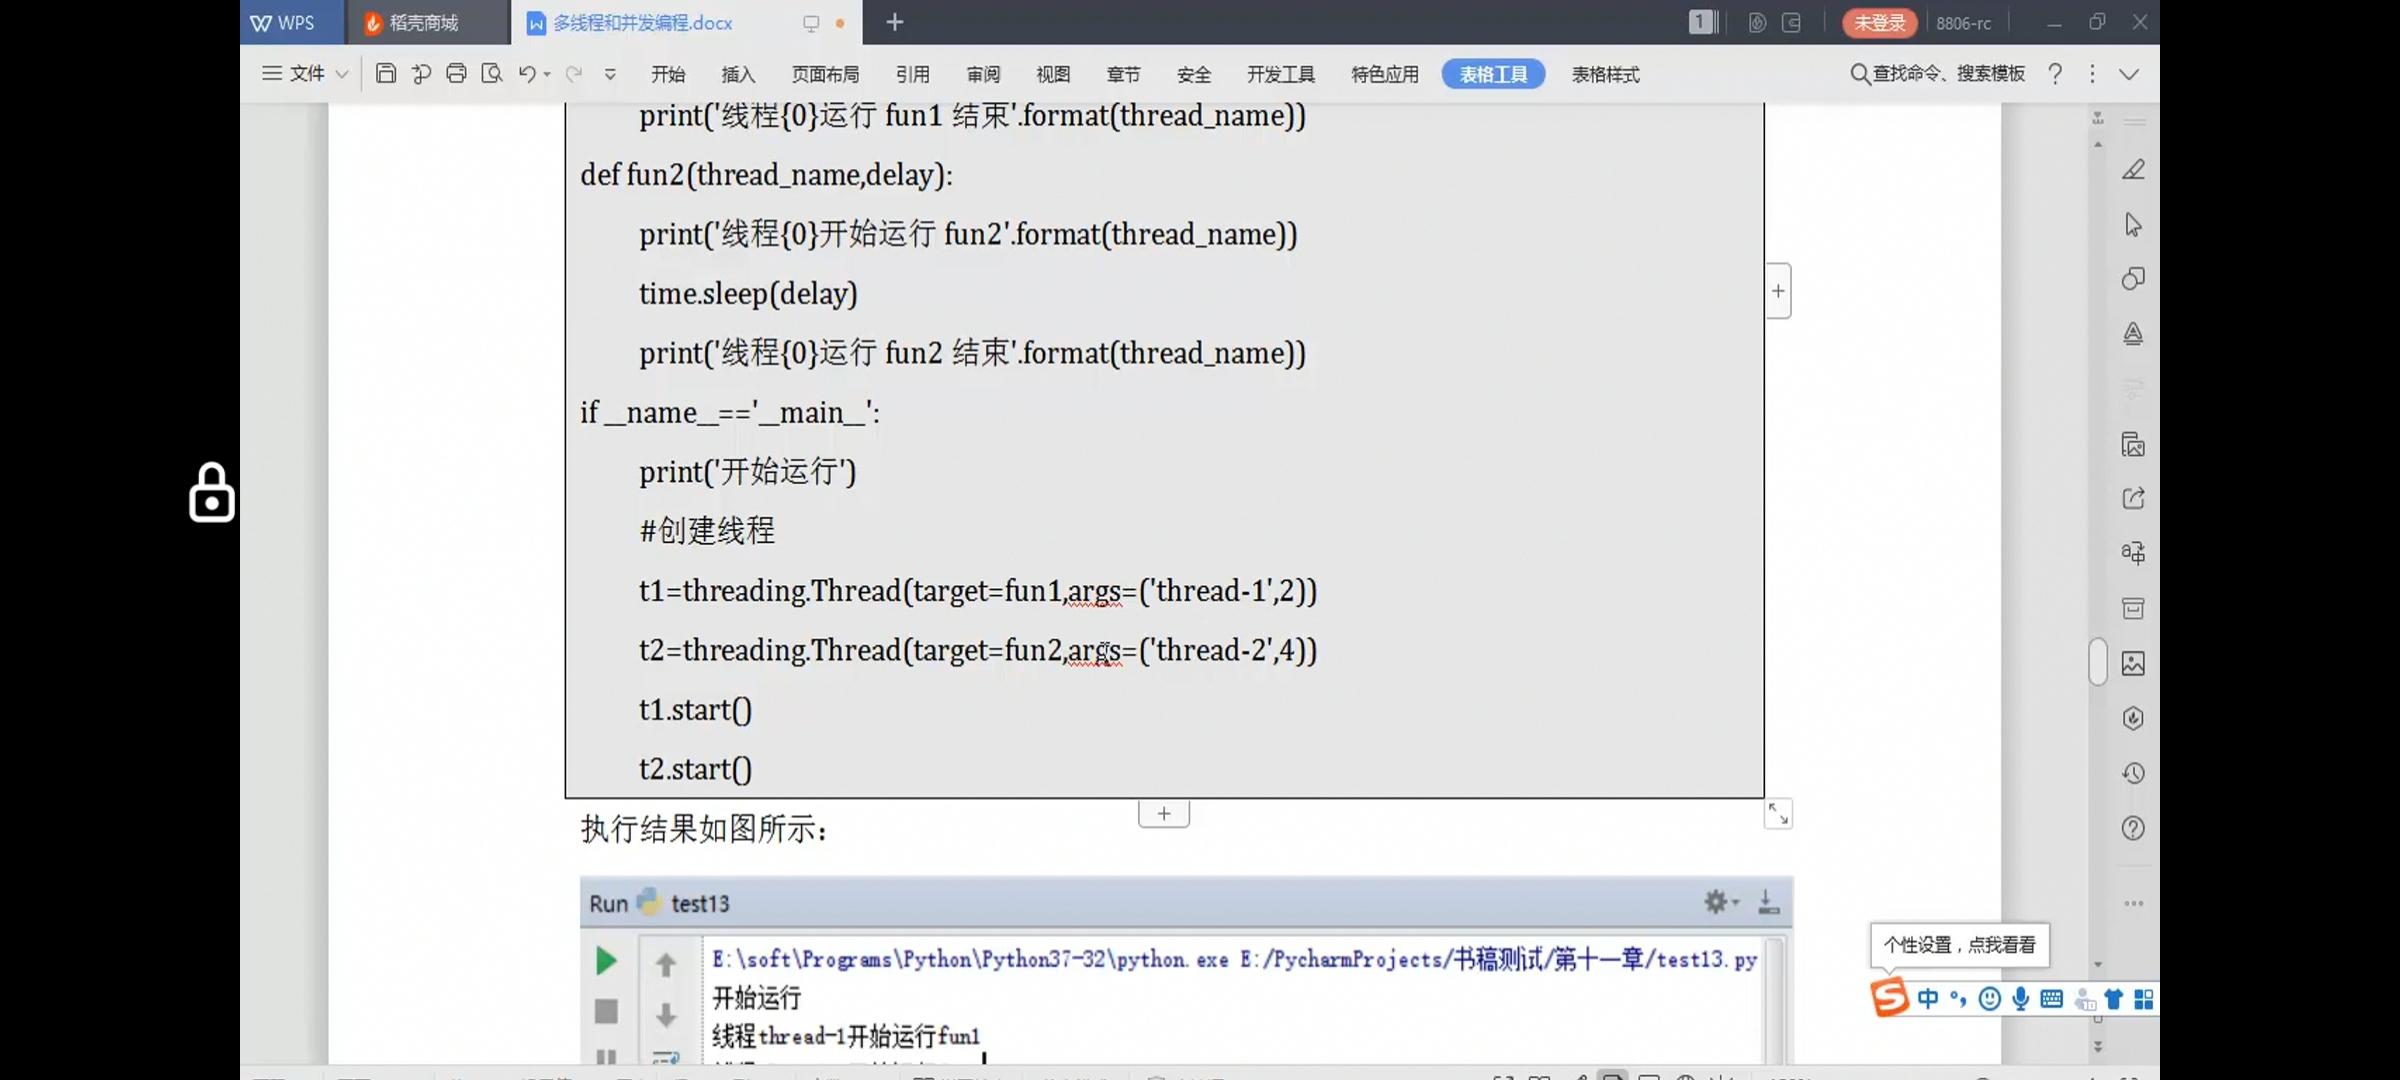
Task: Click the image gallery icon in right sidebar
Action: 2133,663
